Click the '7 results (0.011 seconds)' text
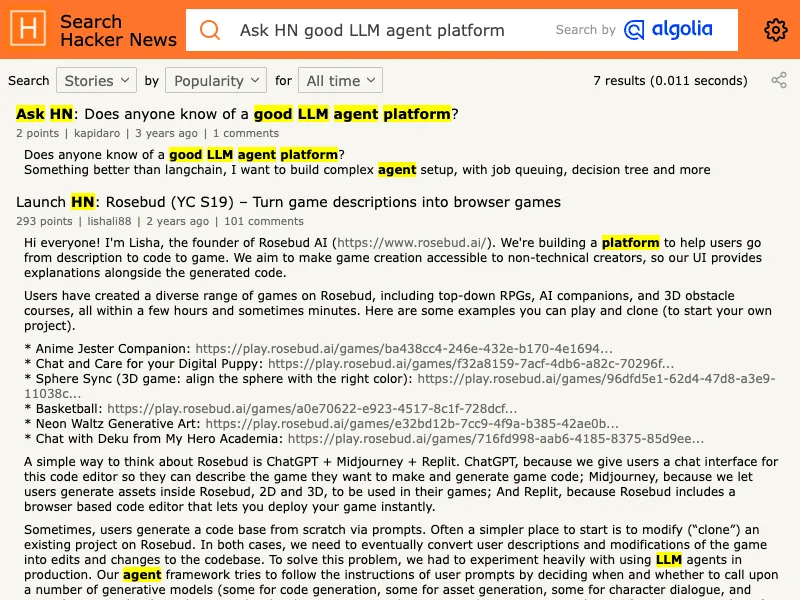 click(x=670, y=81)
